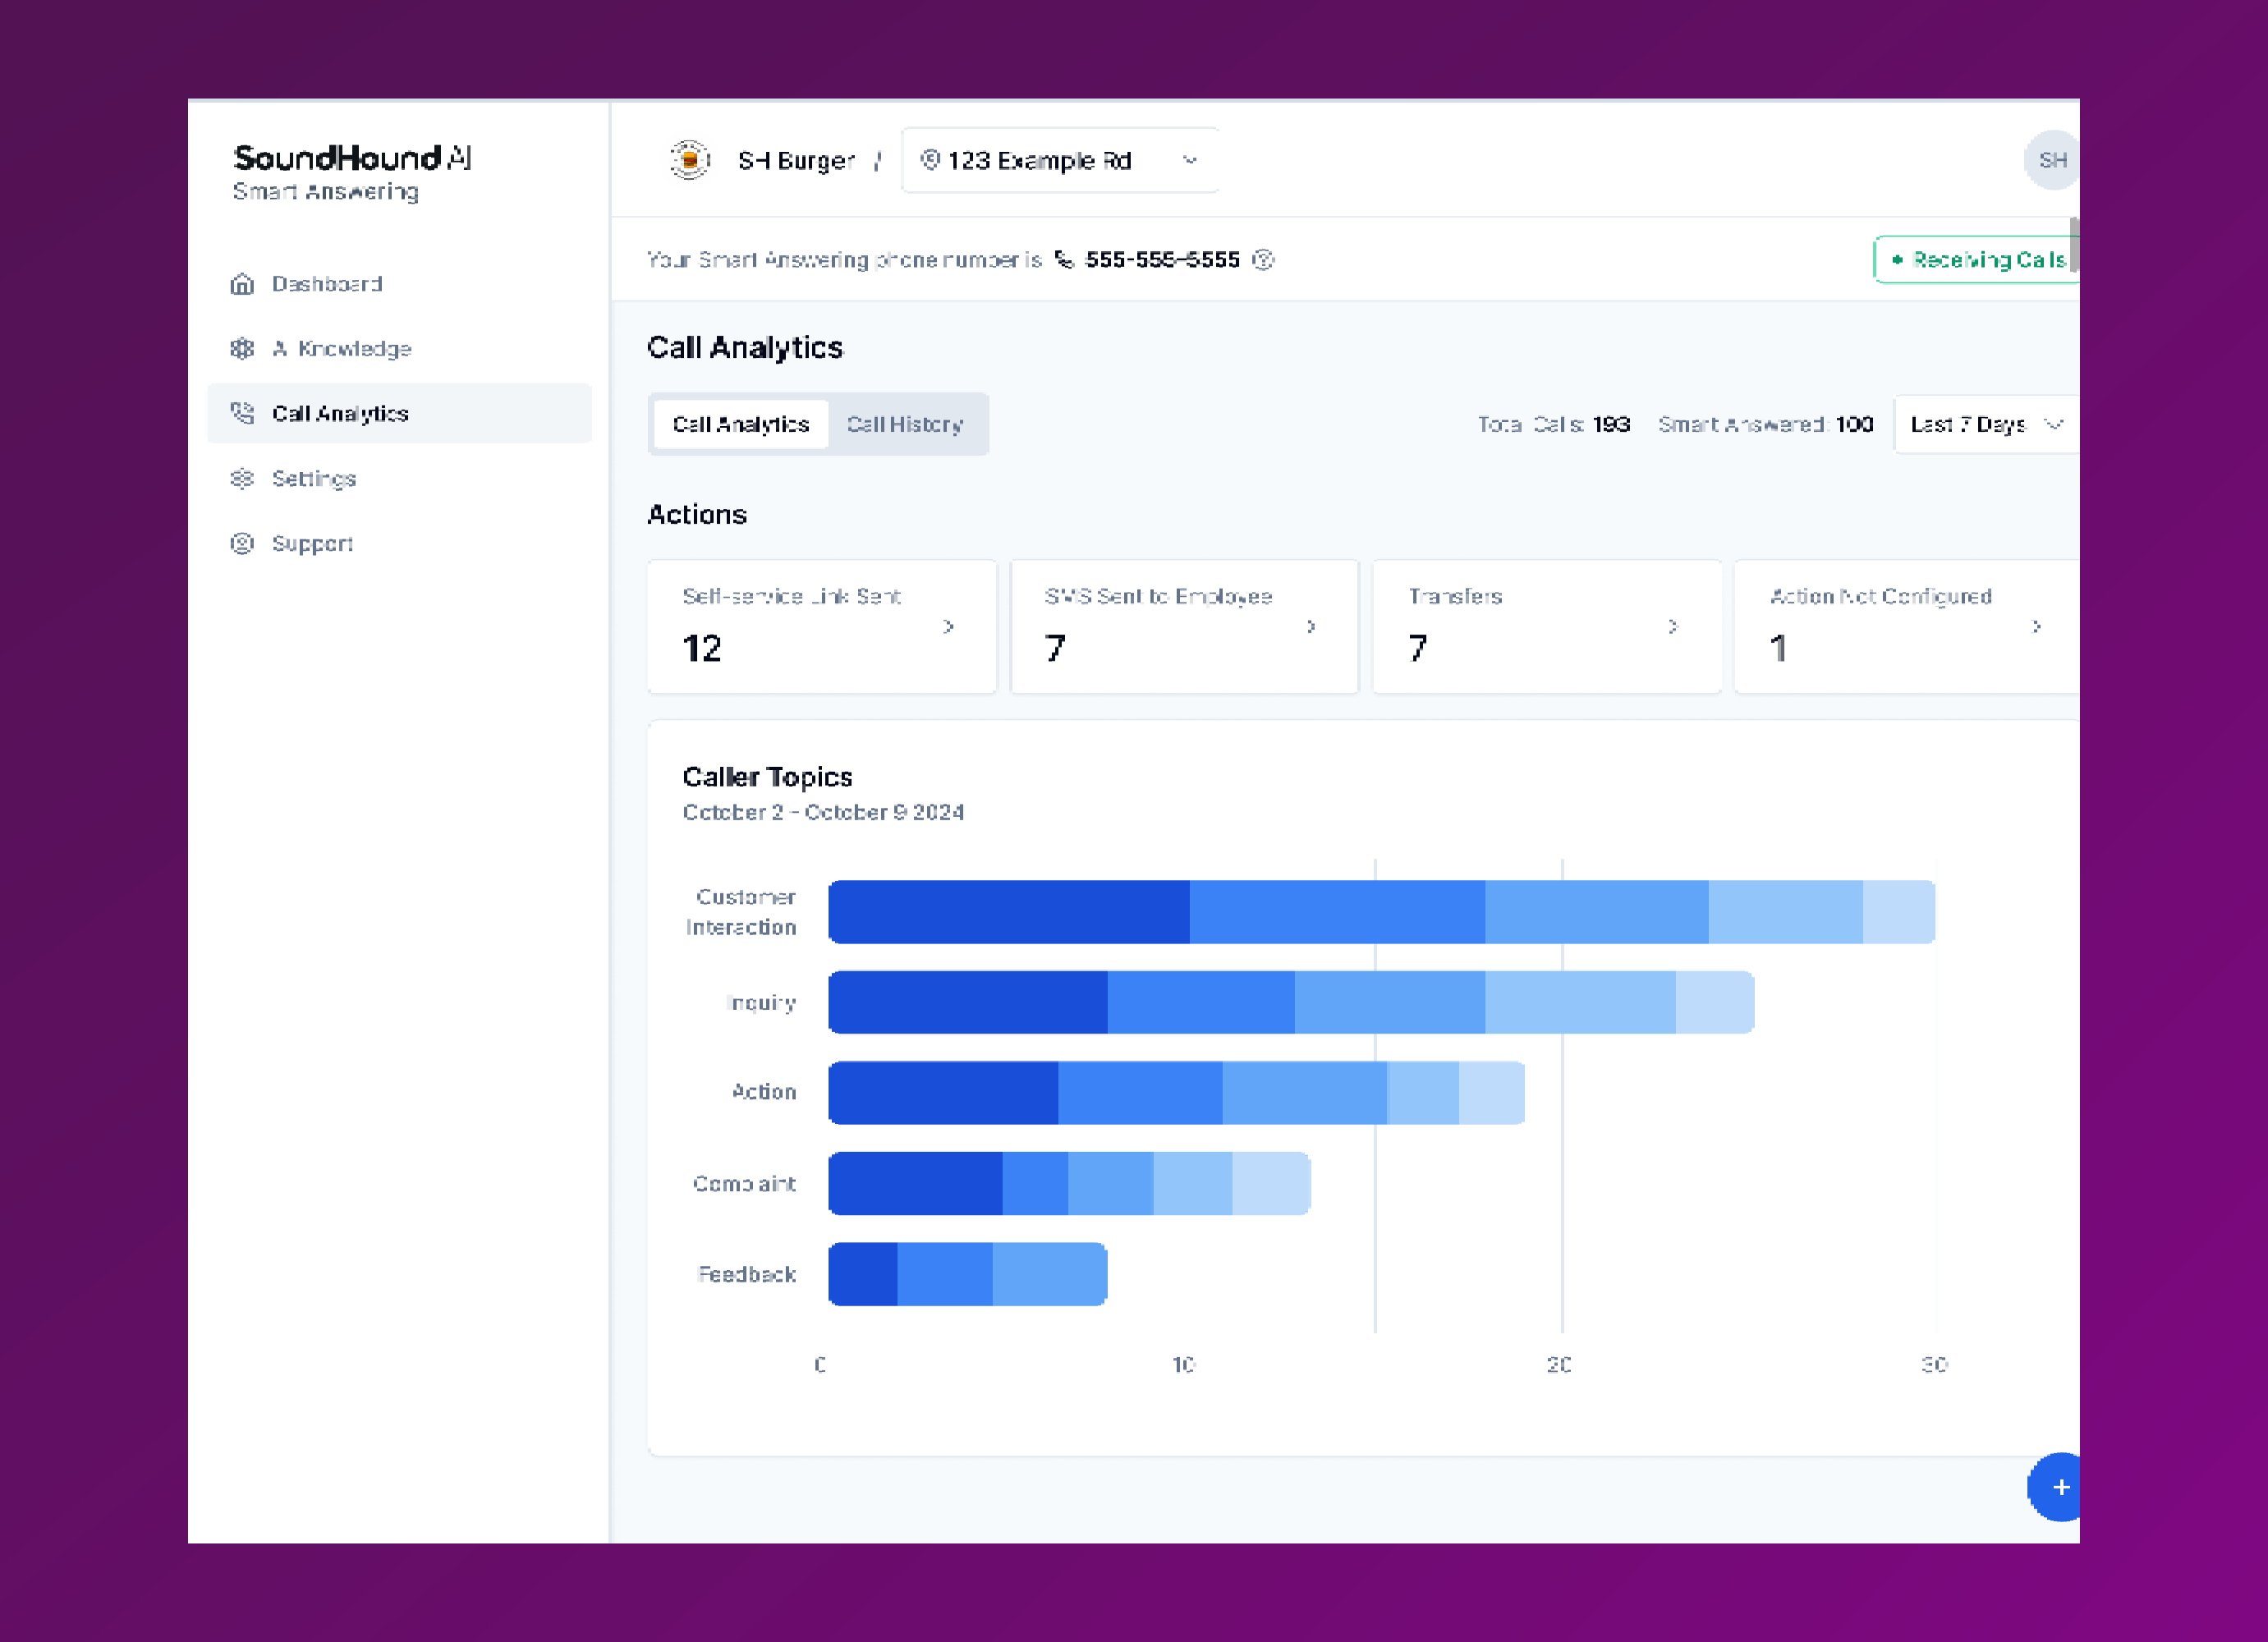Image resolution: width=2268 pixels, height=1642 pixels.
Task: Click the Call Analytics phone icon in sidebar
Action: 242,413
